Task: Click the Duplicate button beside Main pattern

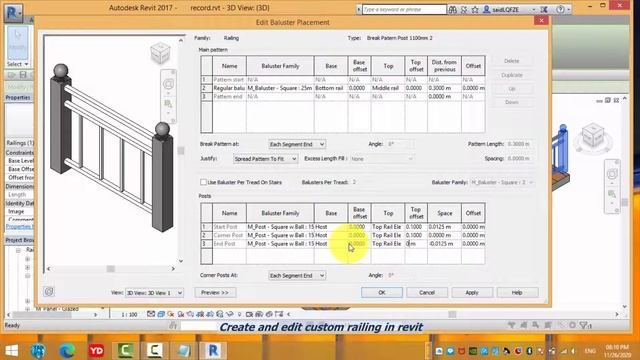Action: (511, 75)
